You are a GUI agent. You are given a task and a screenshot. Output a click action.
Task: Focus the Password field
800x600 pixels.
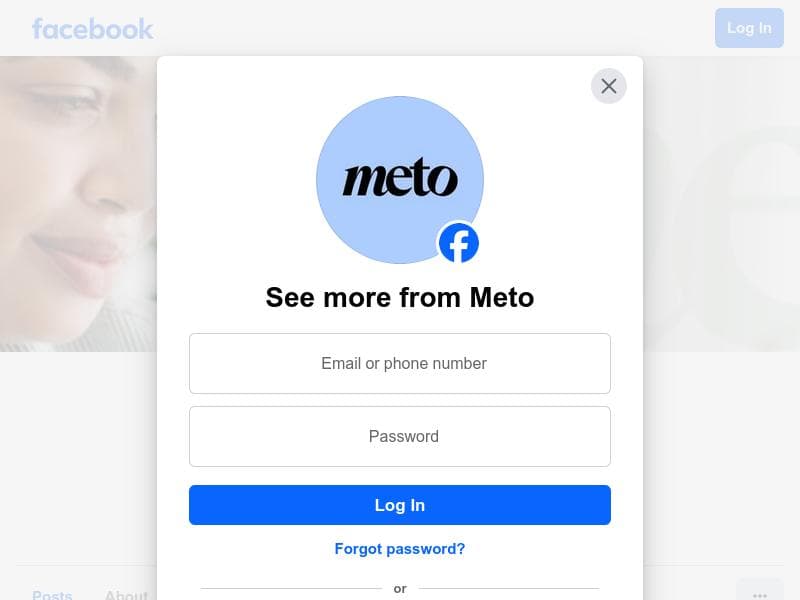tap(400, 436)
